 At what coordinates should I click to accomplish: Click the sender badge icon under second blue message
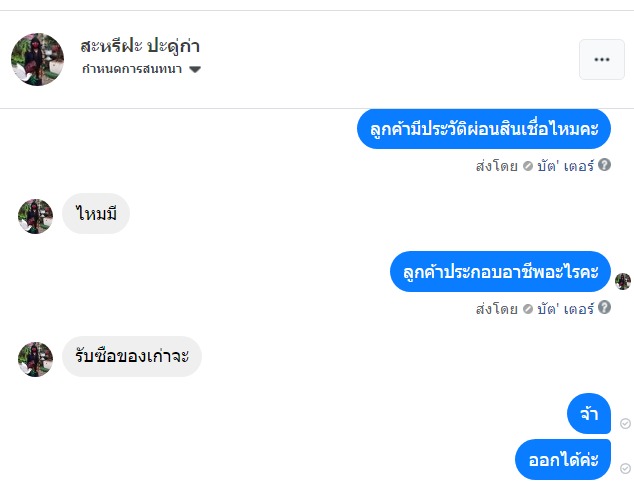527,309
